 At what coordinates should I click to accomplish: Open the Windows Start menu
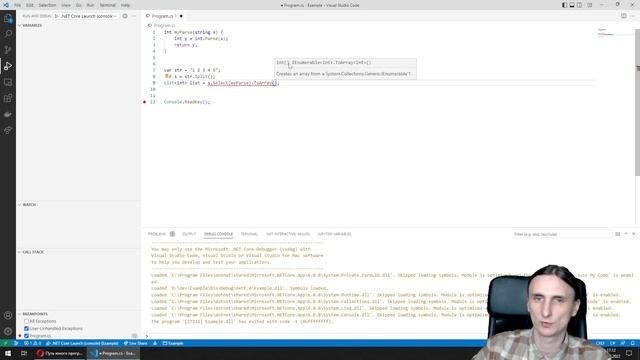click(x=8, y=353)
